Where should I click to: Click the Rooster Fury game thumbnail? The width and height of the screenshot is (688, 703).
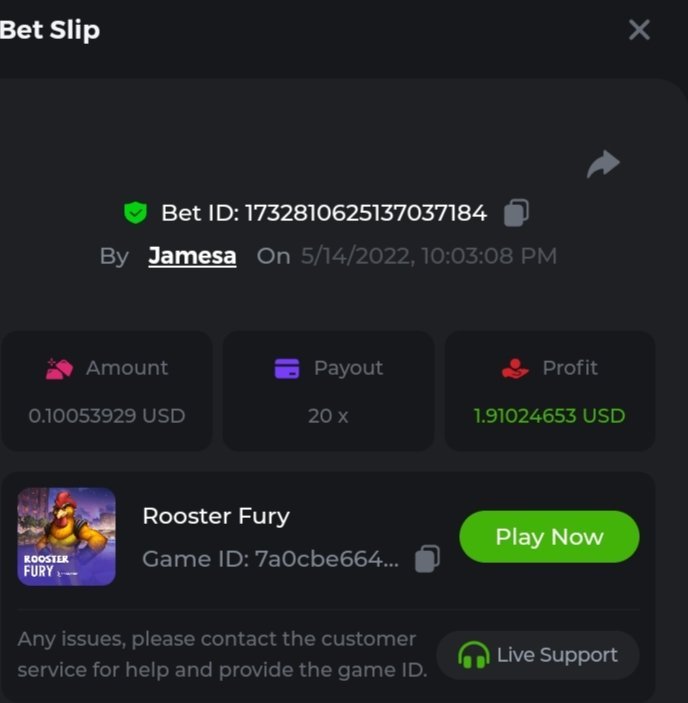pyautogui.click(x=67, y=536)
